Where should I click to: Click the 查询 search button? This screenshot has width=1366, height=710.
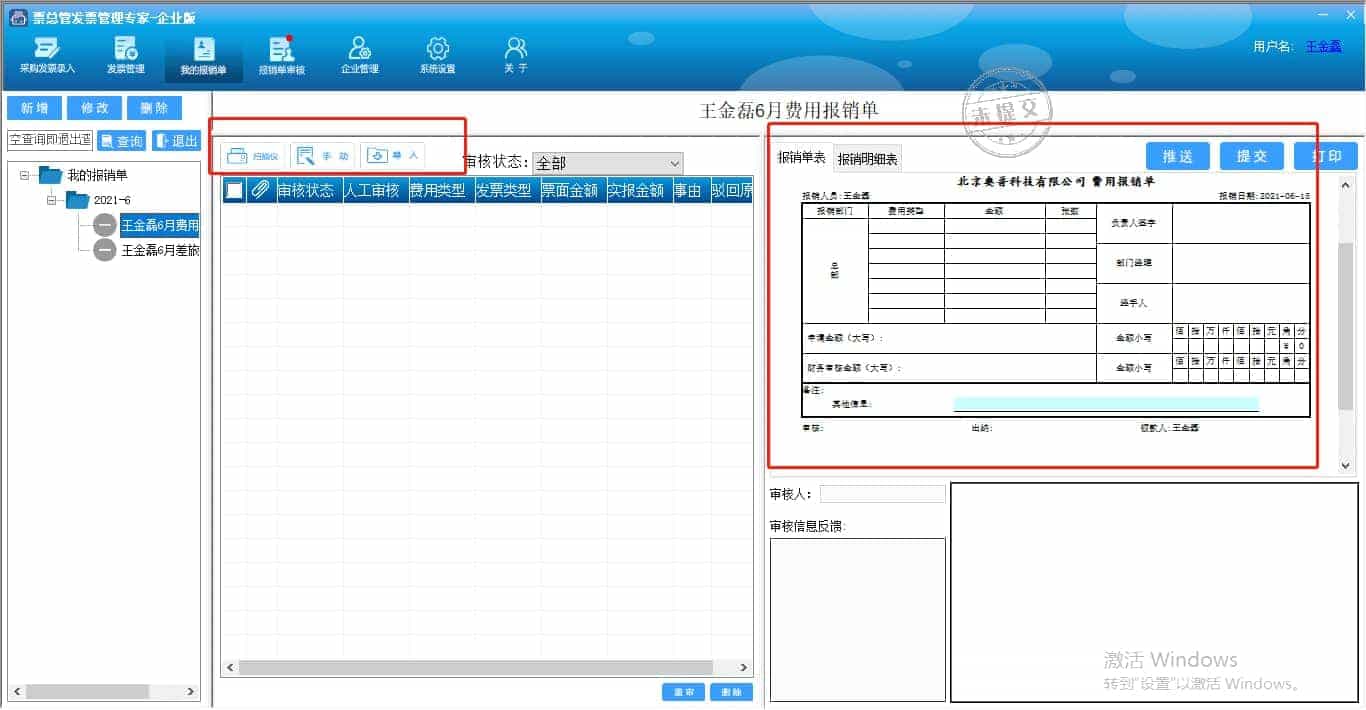point(121,141)
